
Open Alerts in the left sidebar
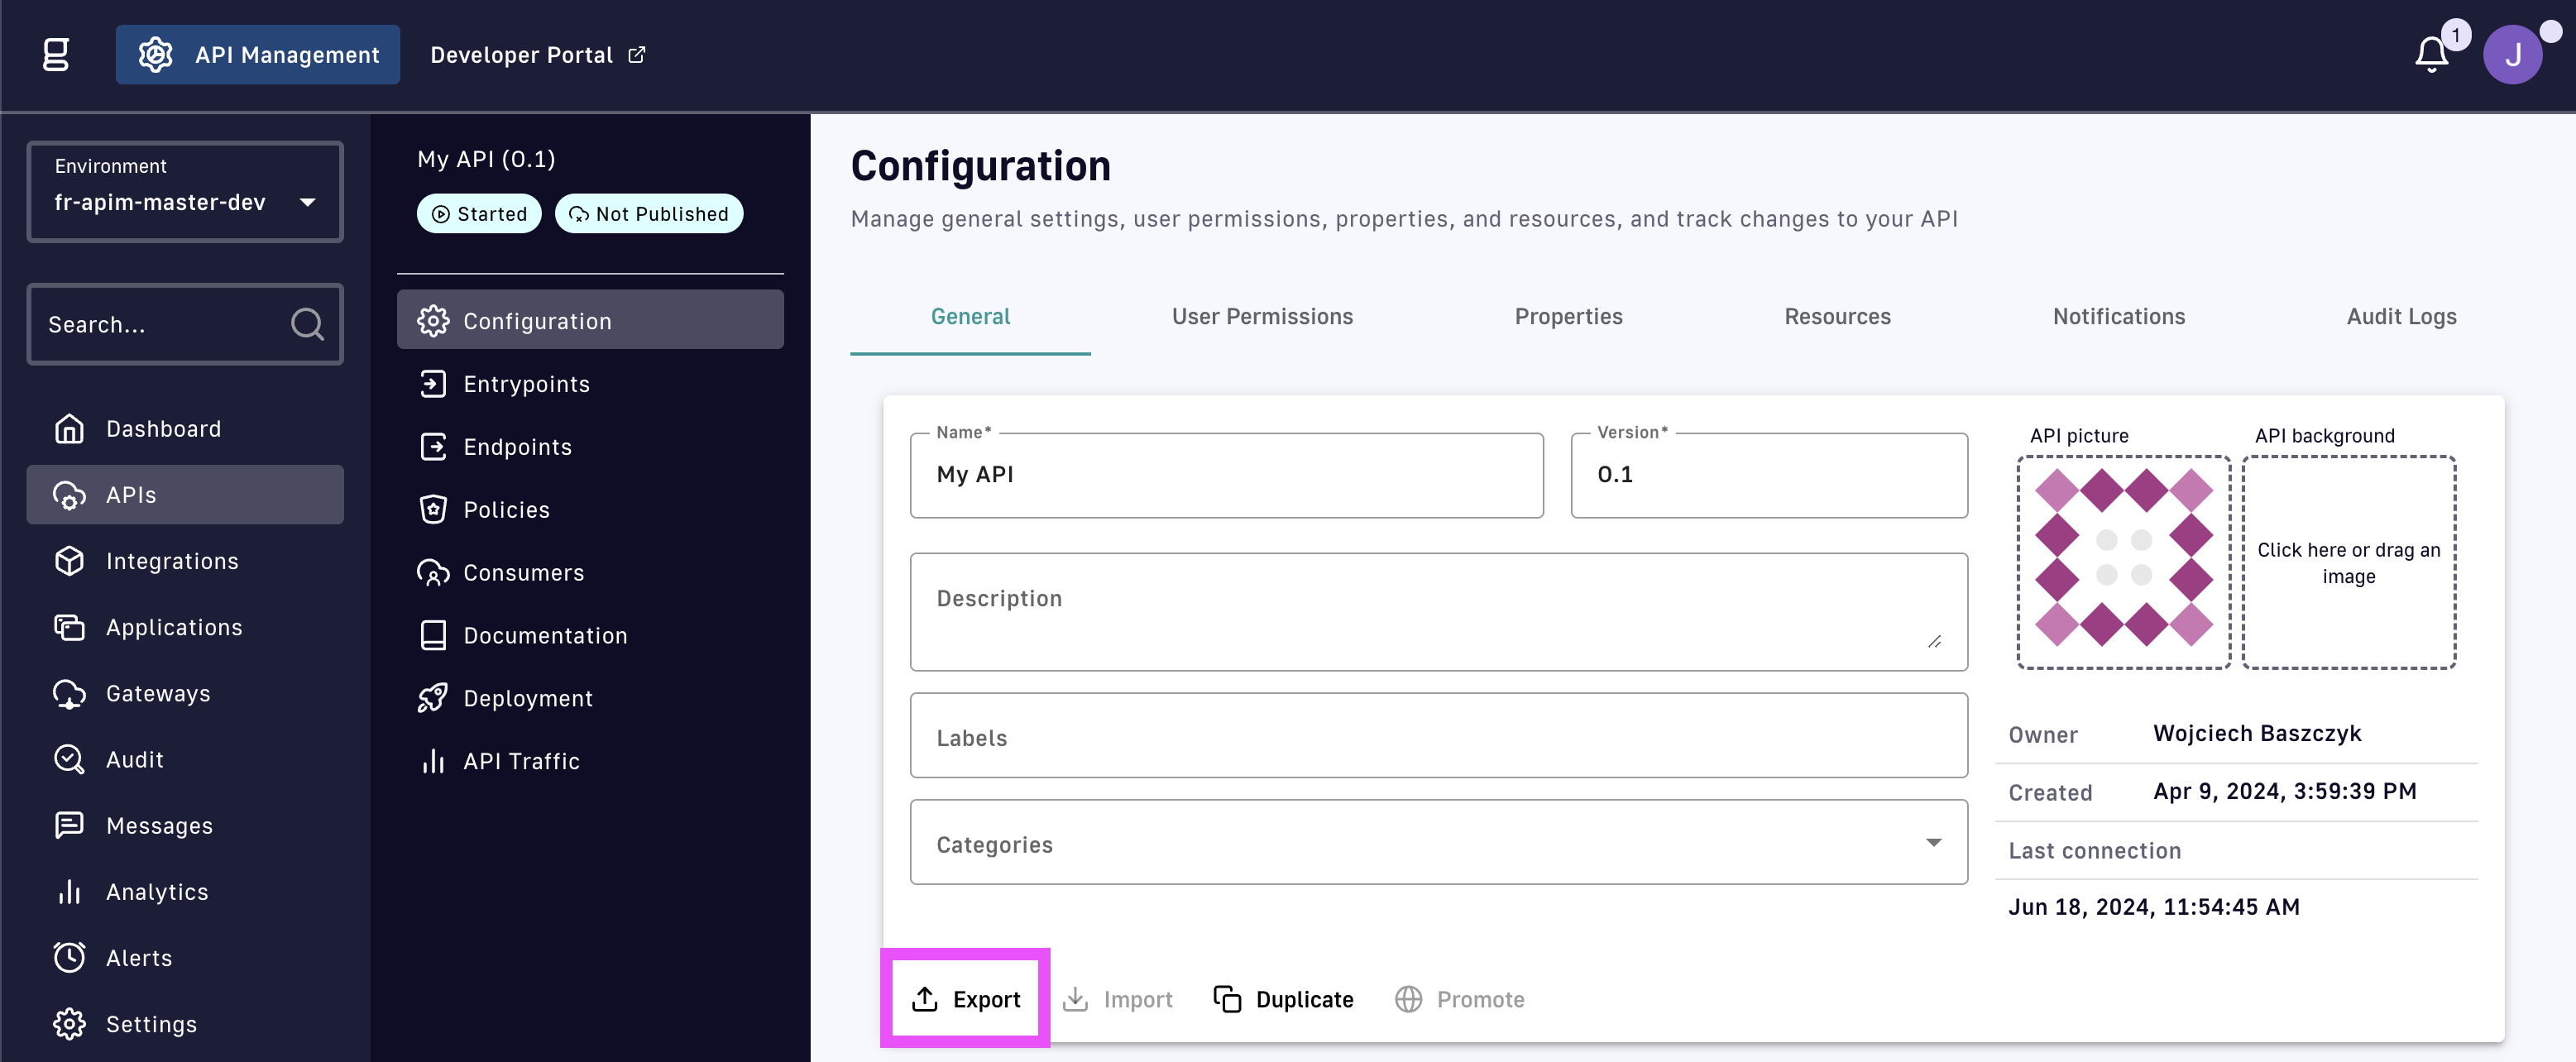(139, 958)
